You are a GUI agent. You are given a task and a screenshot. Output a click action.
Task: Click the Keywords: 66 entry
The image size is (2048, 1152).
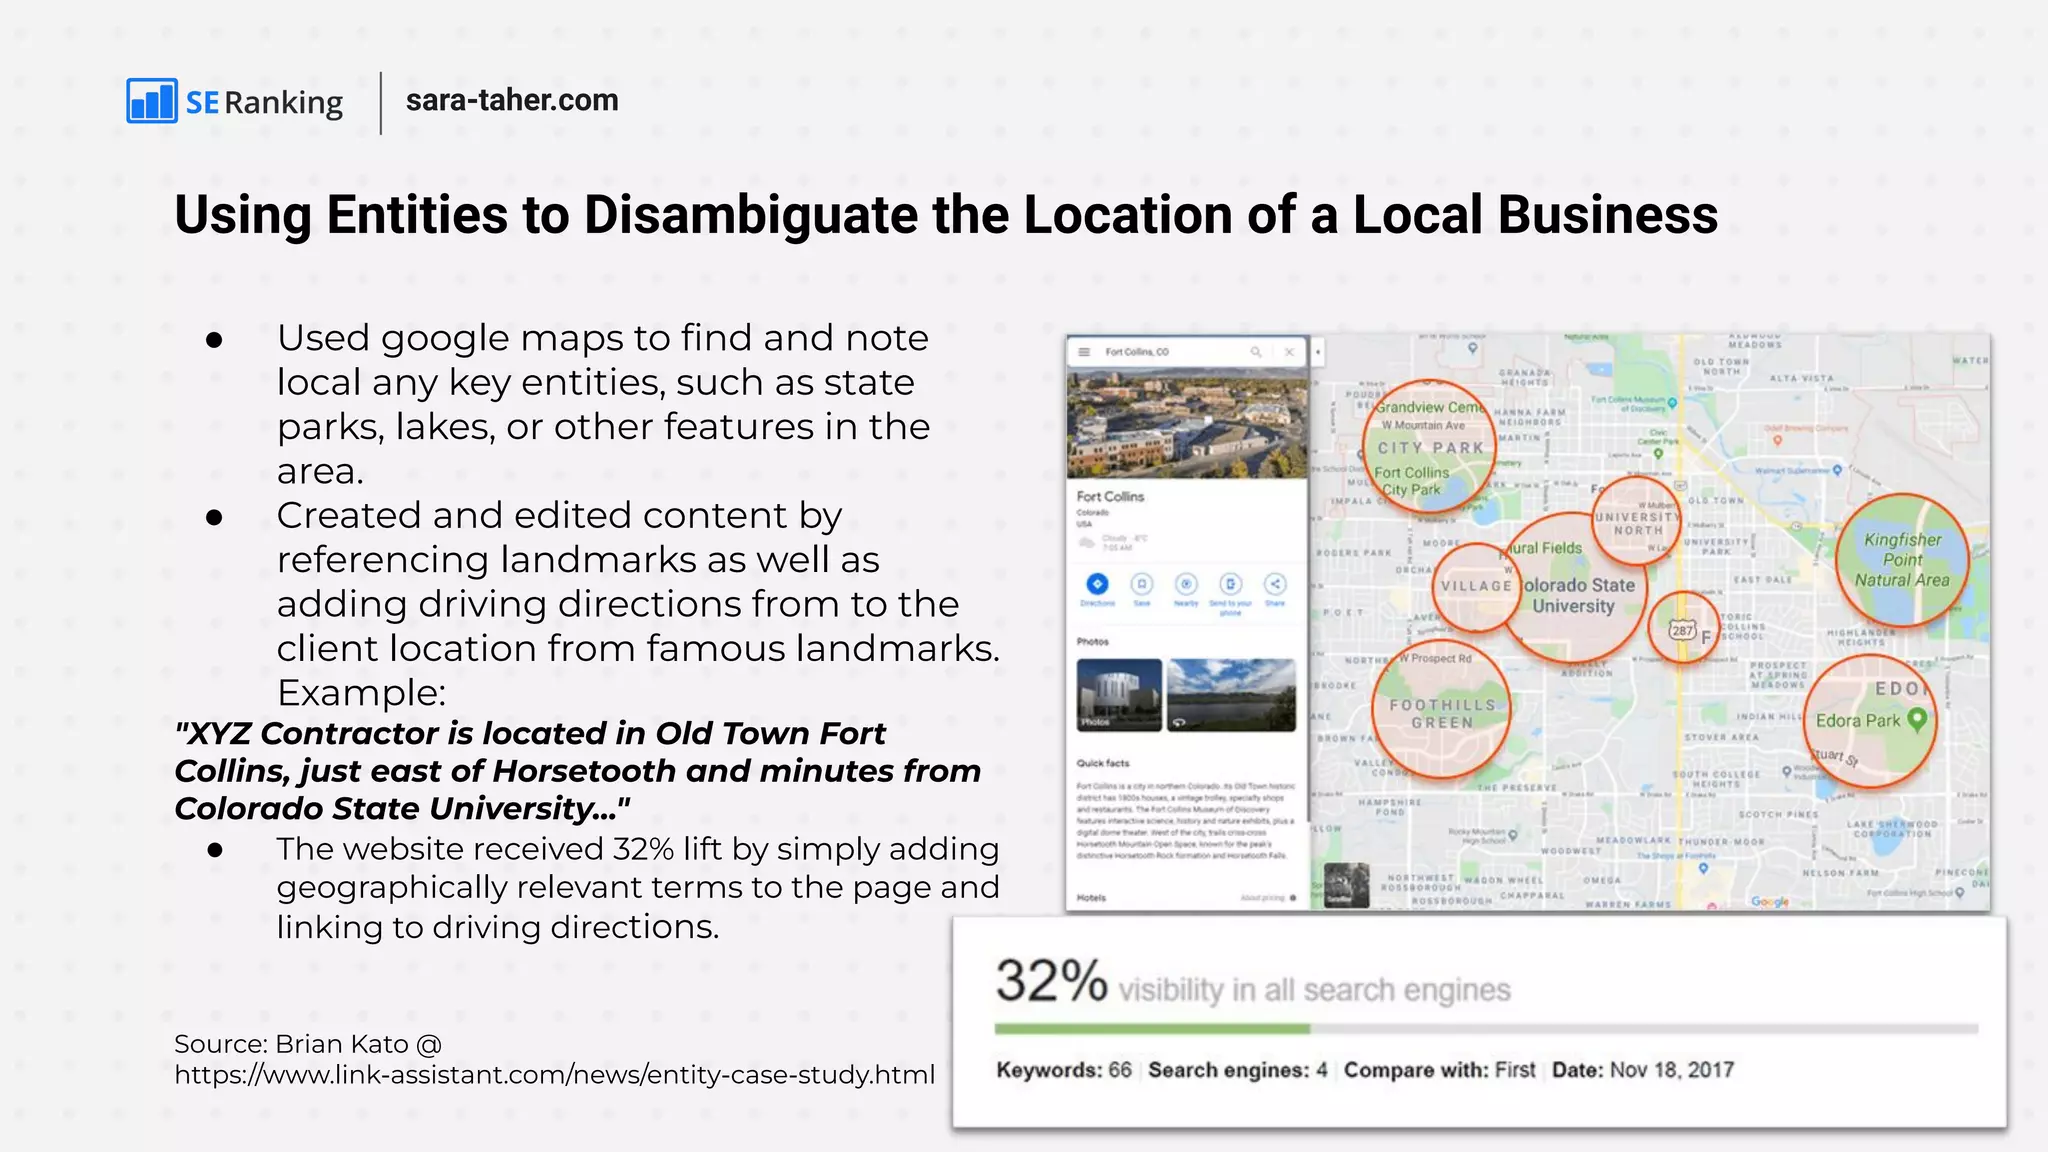[x=1064, y=1070]
